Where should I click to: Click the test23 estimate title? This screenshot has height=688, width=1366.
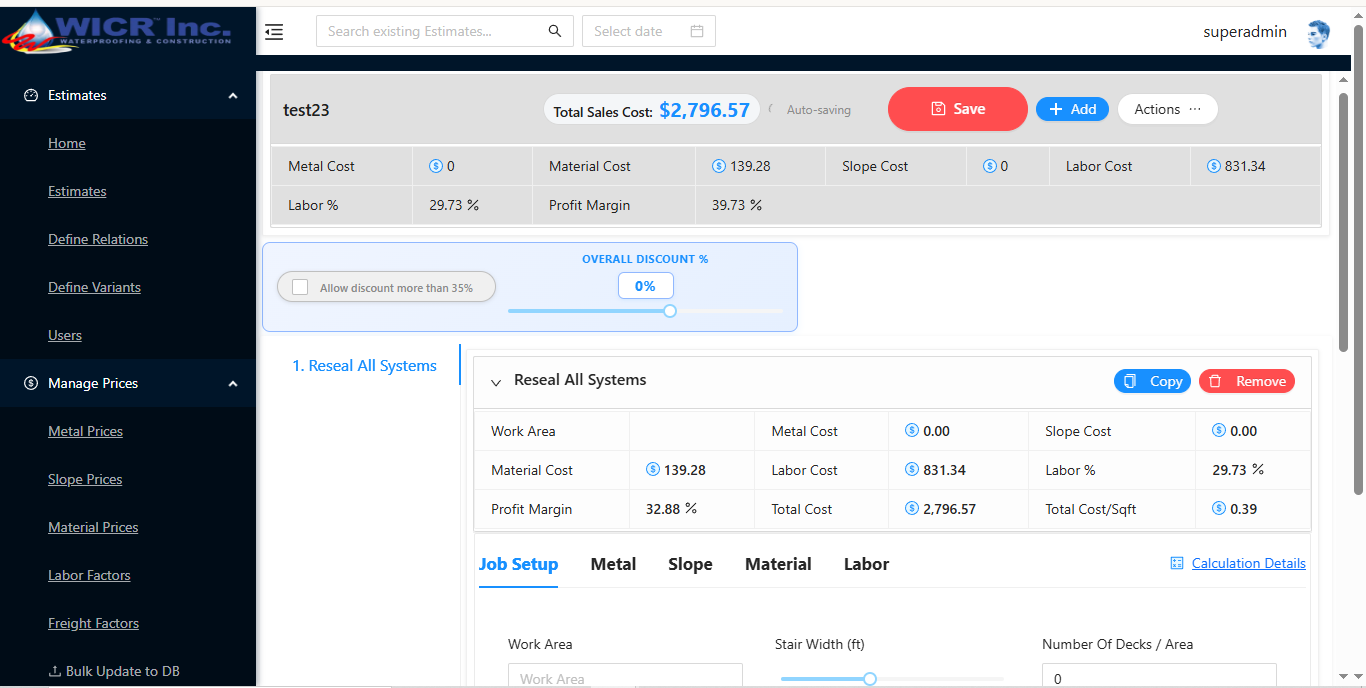[x=306, y=110]
